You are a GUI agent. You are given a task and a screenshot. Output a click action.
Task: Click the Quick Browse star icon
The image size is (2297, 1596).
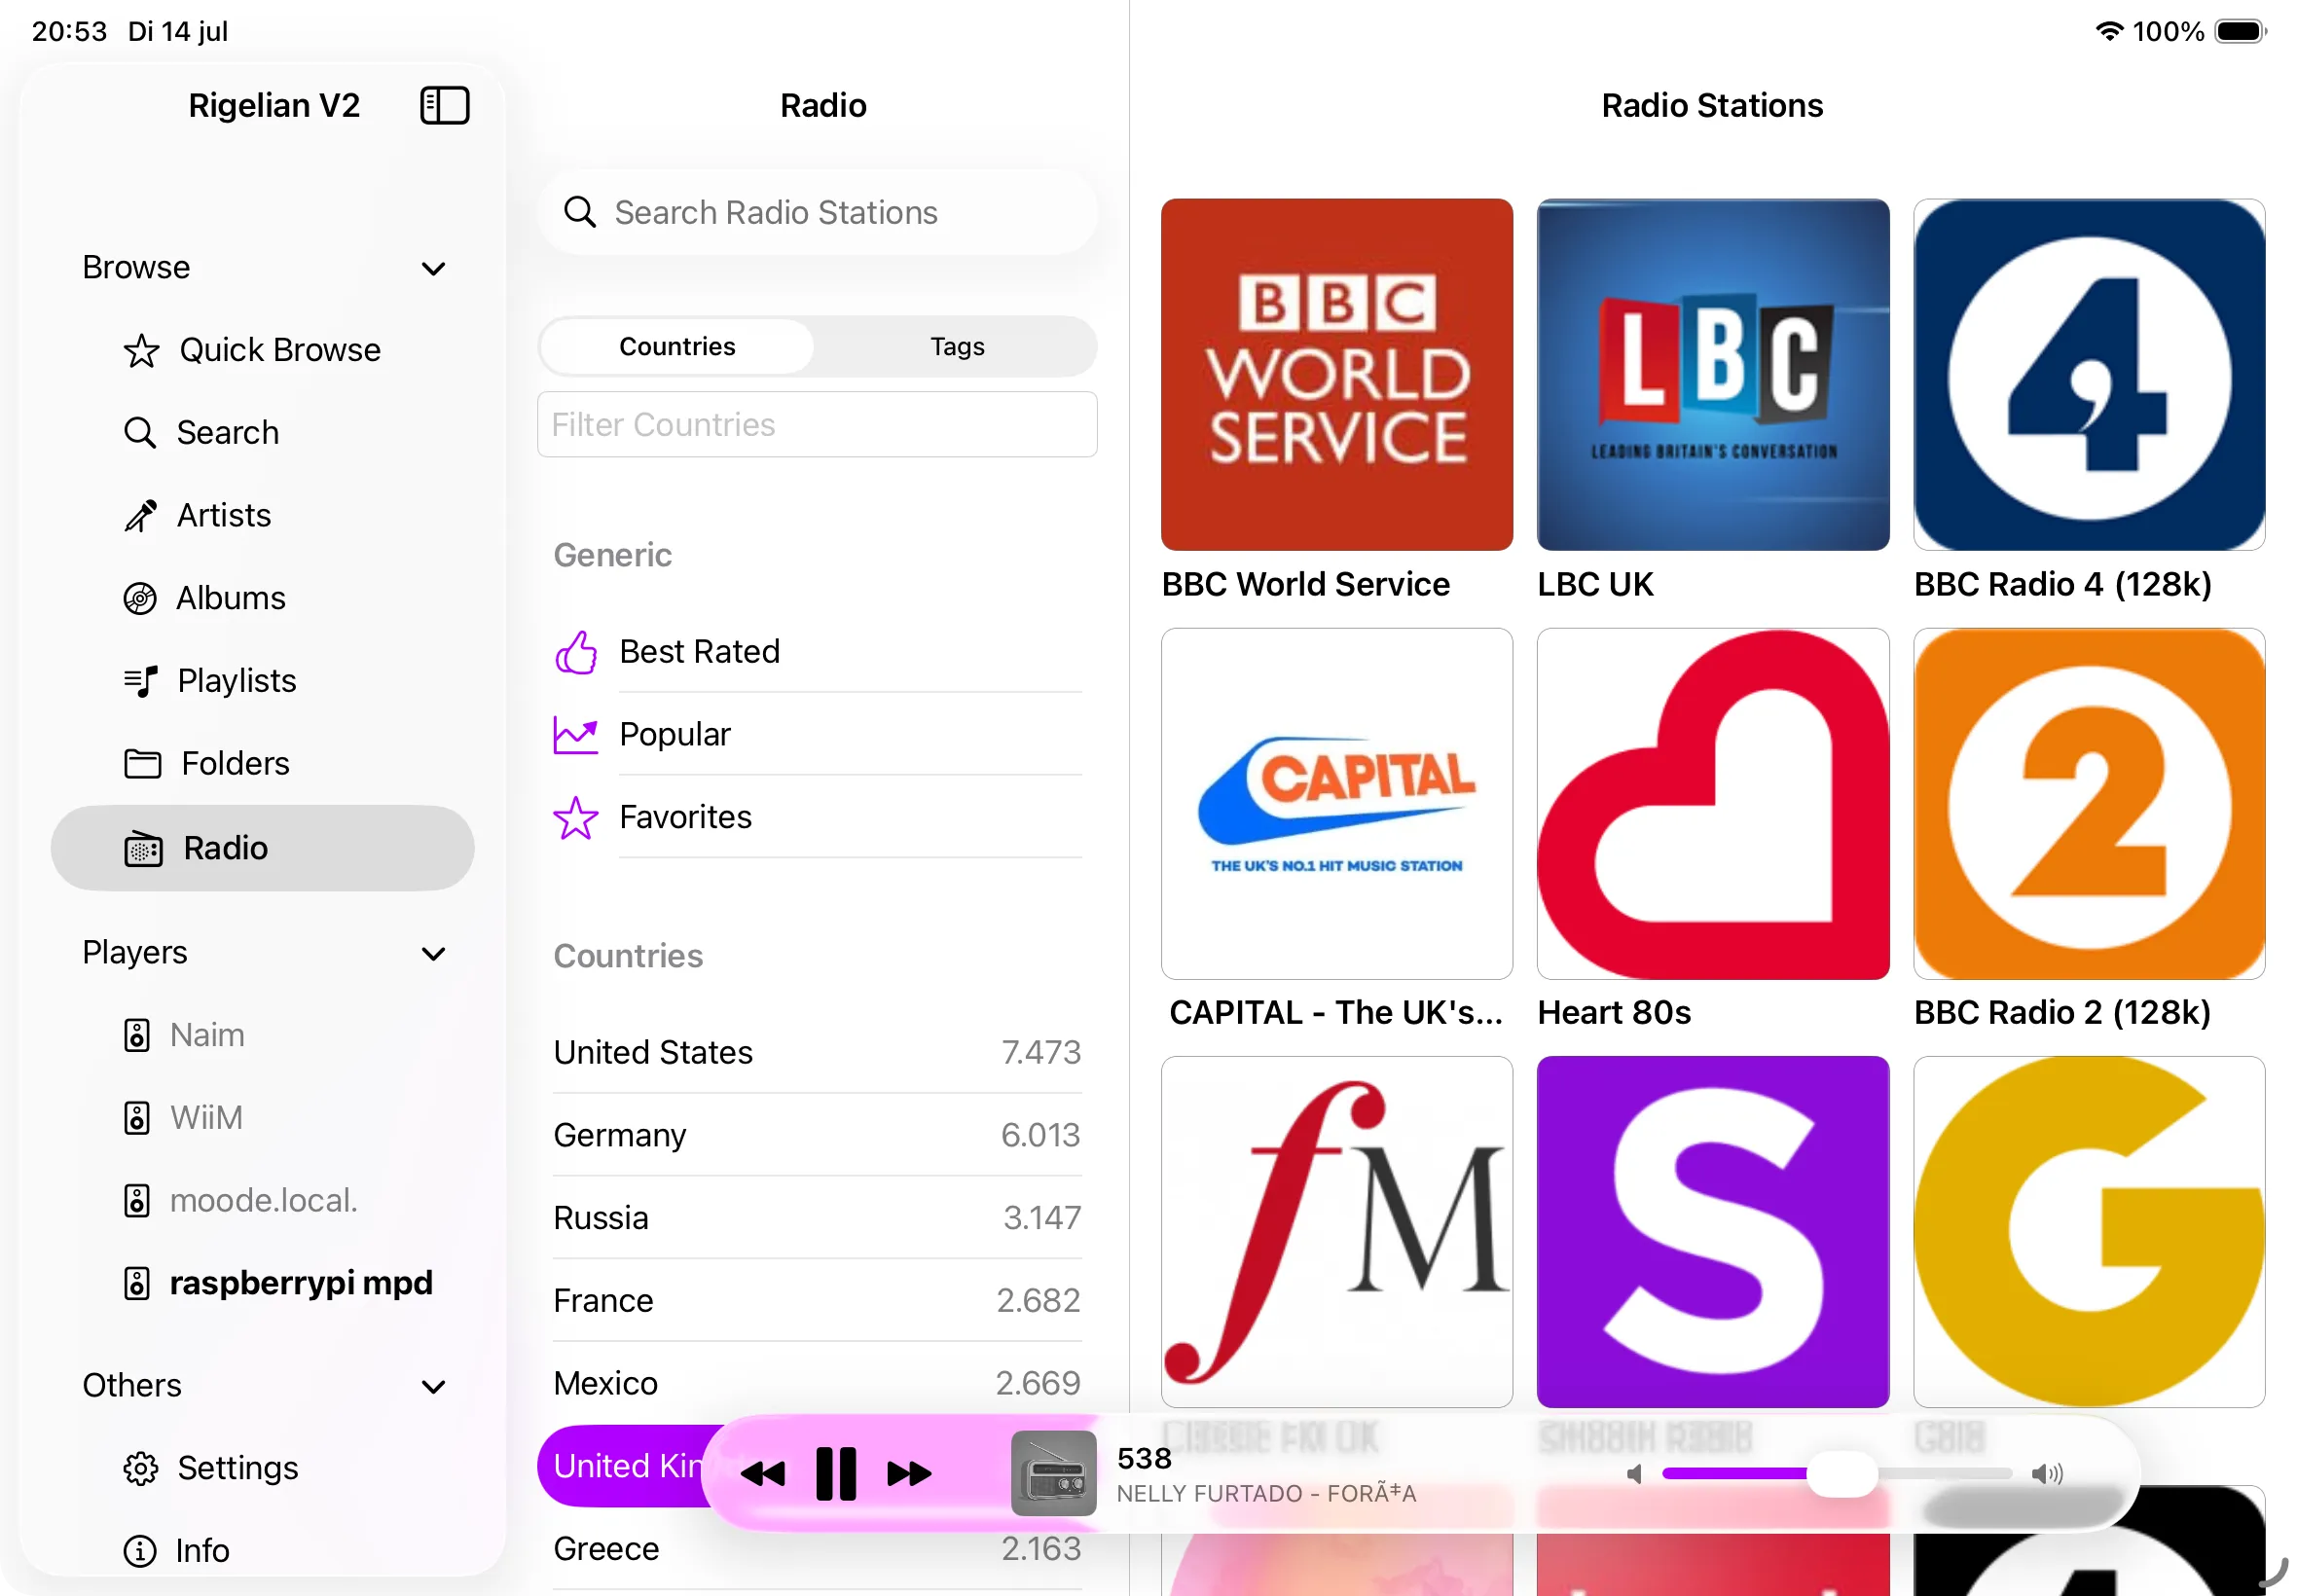pos(141,351)
